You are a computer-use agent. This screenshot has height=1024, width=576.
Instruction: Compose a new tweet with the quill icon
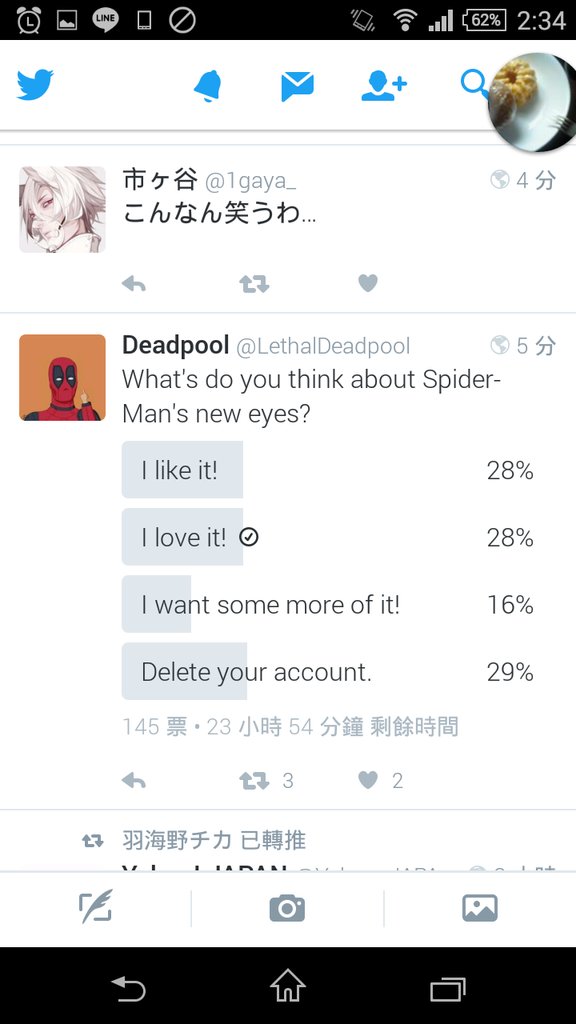tap(95, 907)
